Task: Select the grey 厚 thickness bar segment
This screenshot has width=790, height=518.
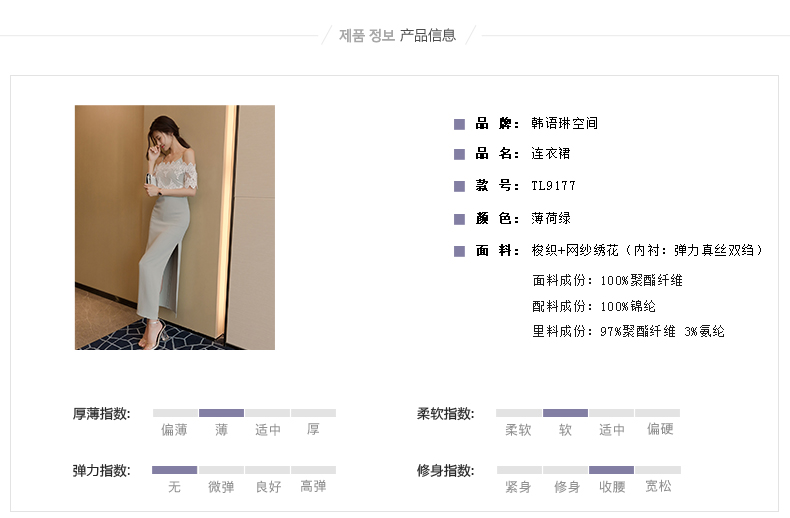Action: pyautogui.click(x=313, y=413)
